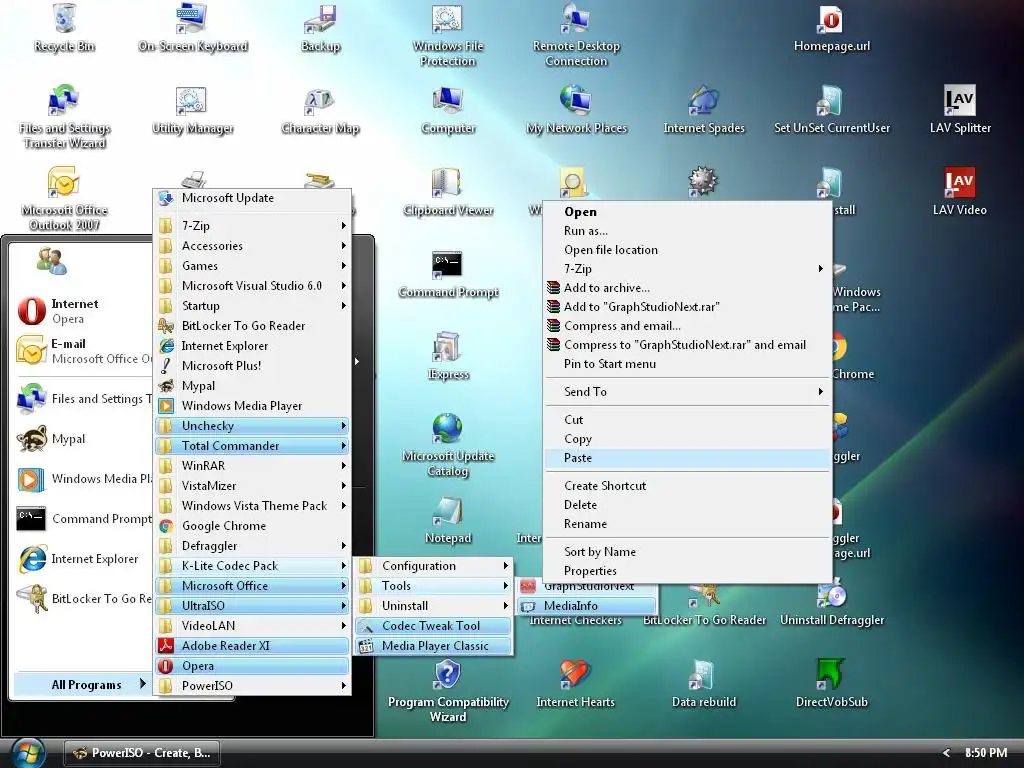Screen dimensions: 1024x768
Task: Open All Programs in Start menu
Action: pyautogui.click(x=82, y=684)
